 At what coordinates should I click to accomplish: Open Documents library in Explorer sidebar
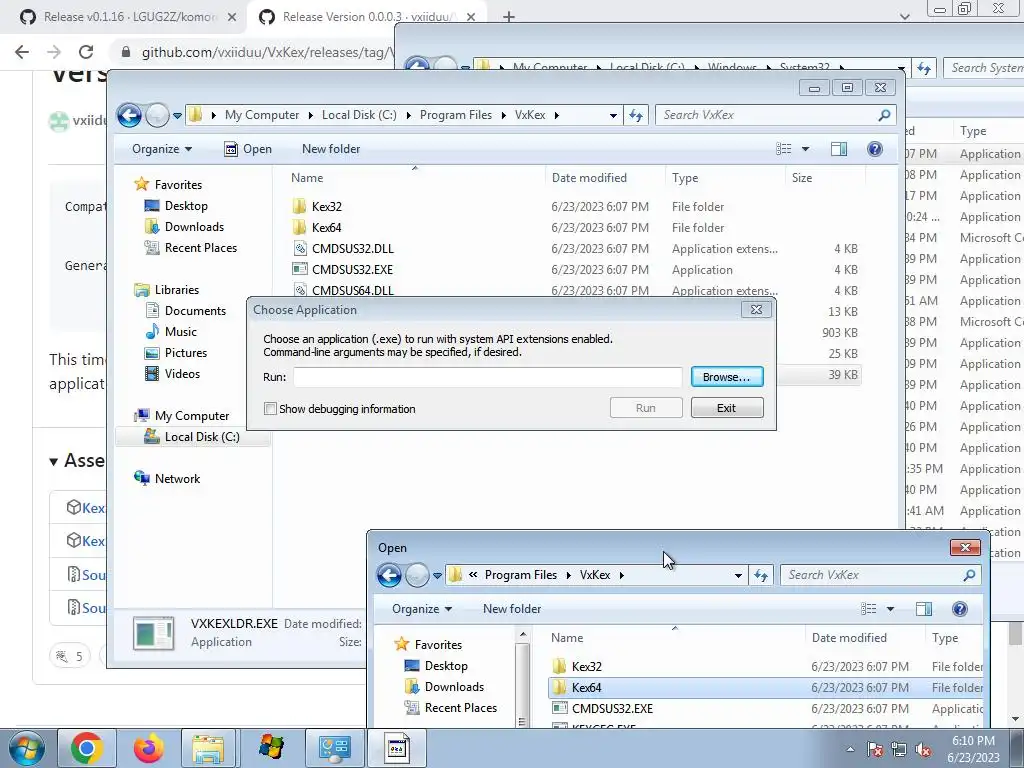coord(195,311)
